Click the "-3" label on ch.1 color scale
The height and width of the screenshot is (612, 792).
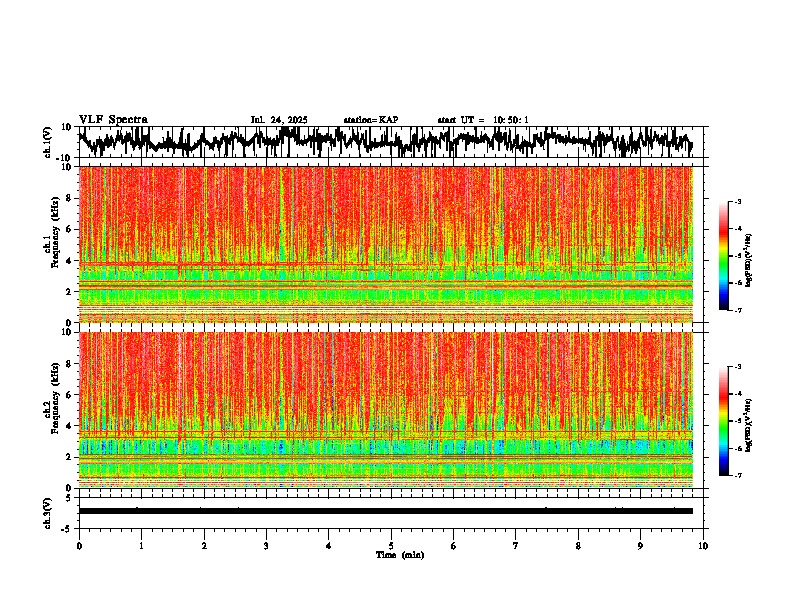(x=737, y=201)
